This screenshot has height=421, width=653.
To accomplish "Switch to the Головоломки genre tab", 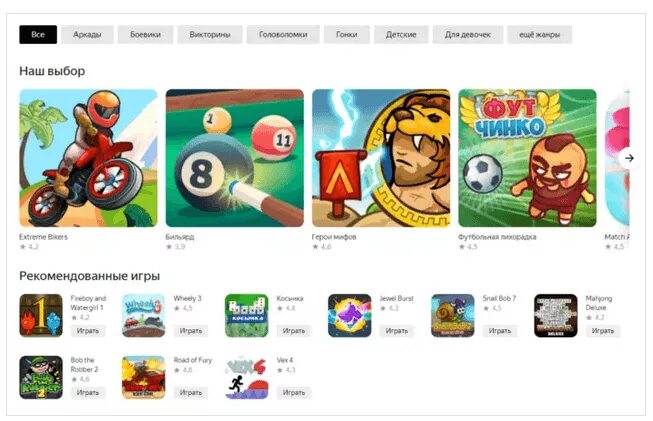I will (x=283, y=35).
